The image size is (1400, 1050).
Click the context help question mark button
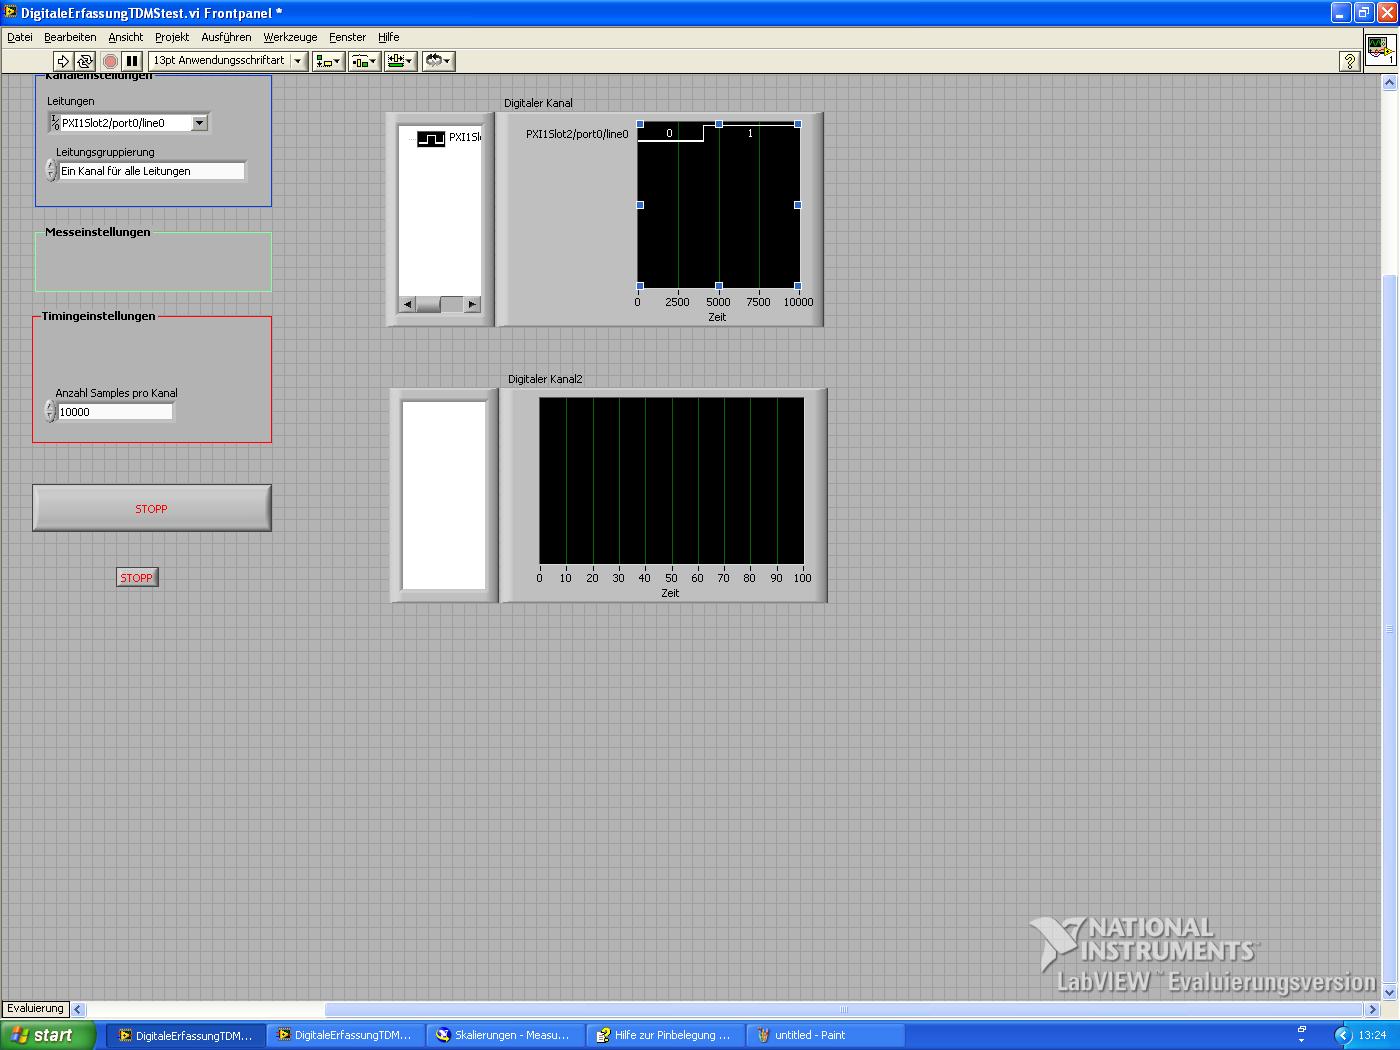point(1349,61)
